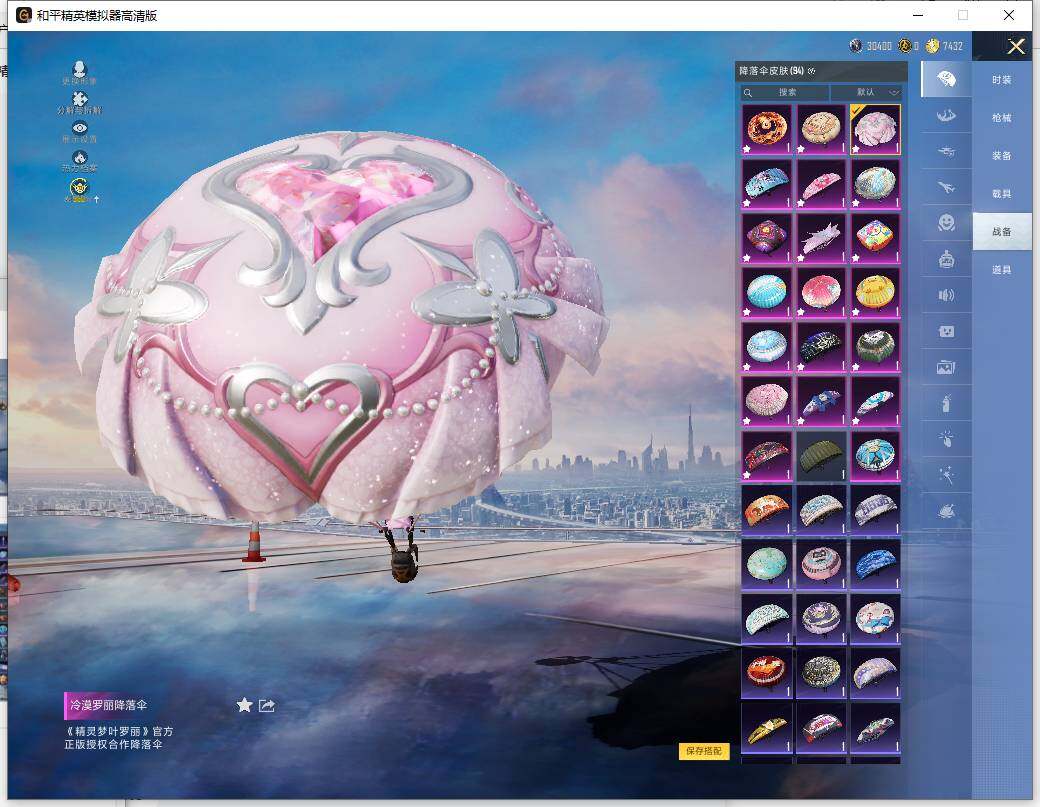Switch to the 载具 tab
This screenshot has width=1040, height=807.
click(x=1002, y=194)
